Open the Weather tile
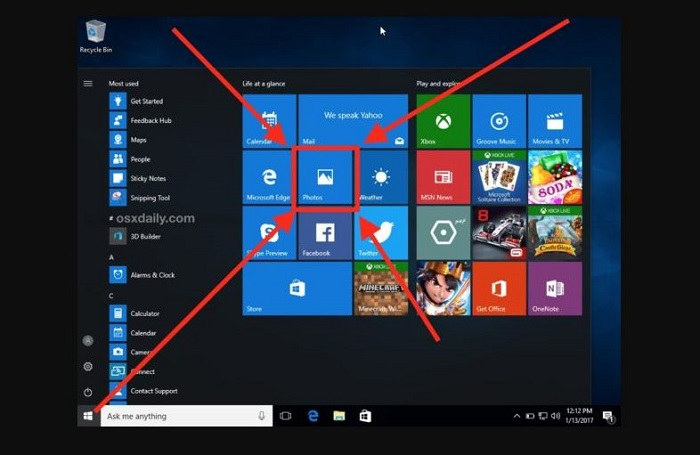The width and height of the screenshot is (700, 455). (x=381, y=177)
